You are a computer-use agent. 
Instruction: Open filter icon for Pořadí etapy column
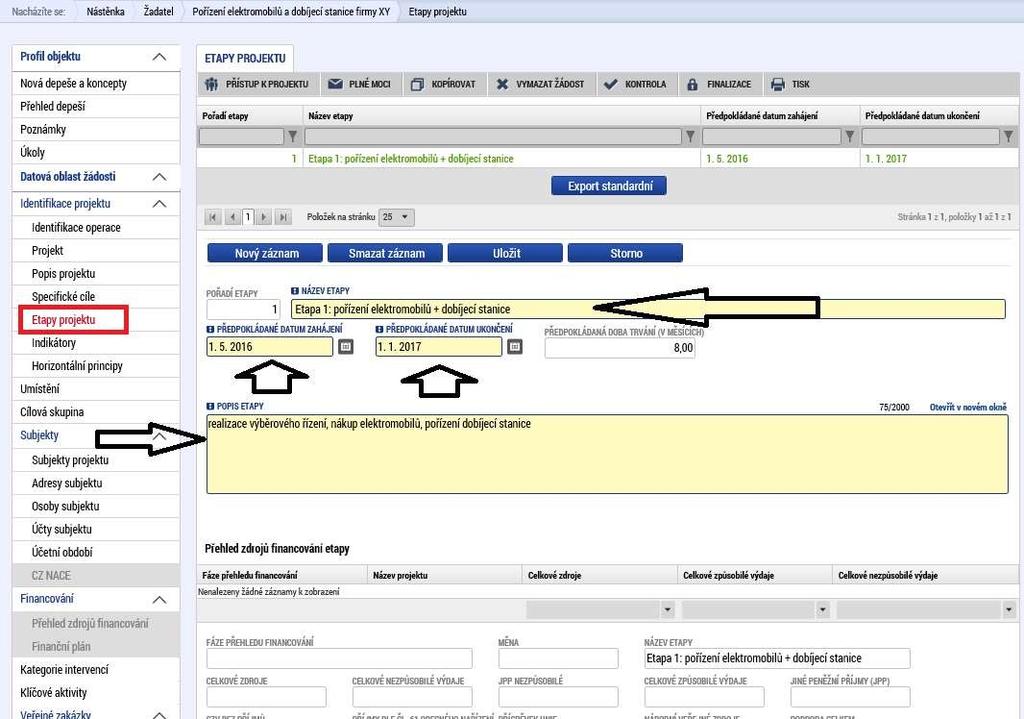(293, 136)
